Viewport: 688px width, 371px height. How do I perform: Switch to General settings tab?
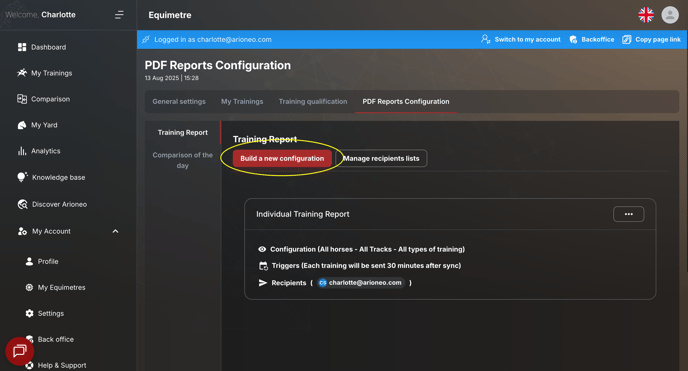179,101
